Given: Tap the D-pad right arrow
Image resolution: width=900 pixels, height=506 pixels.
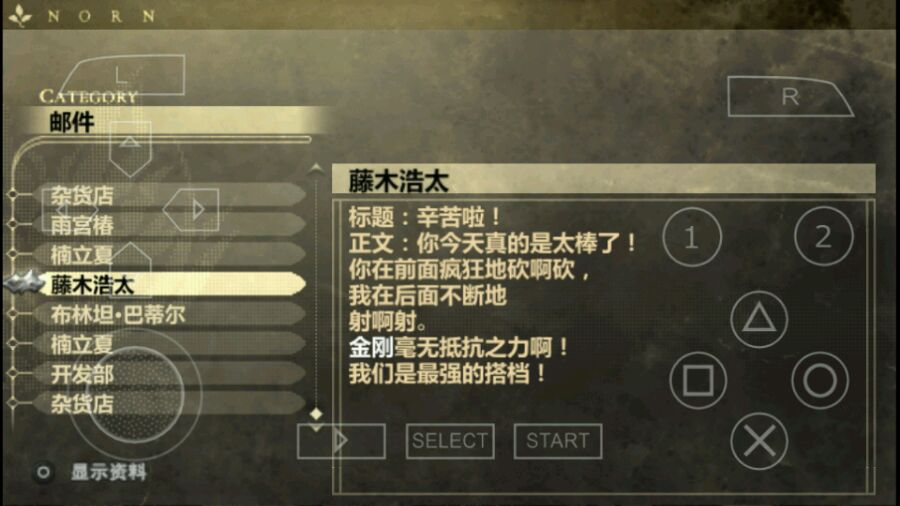Looking at the screenshot, I should (x=191, y=209).
